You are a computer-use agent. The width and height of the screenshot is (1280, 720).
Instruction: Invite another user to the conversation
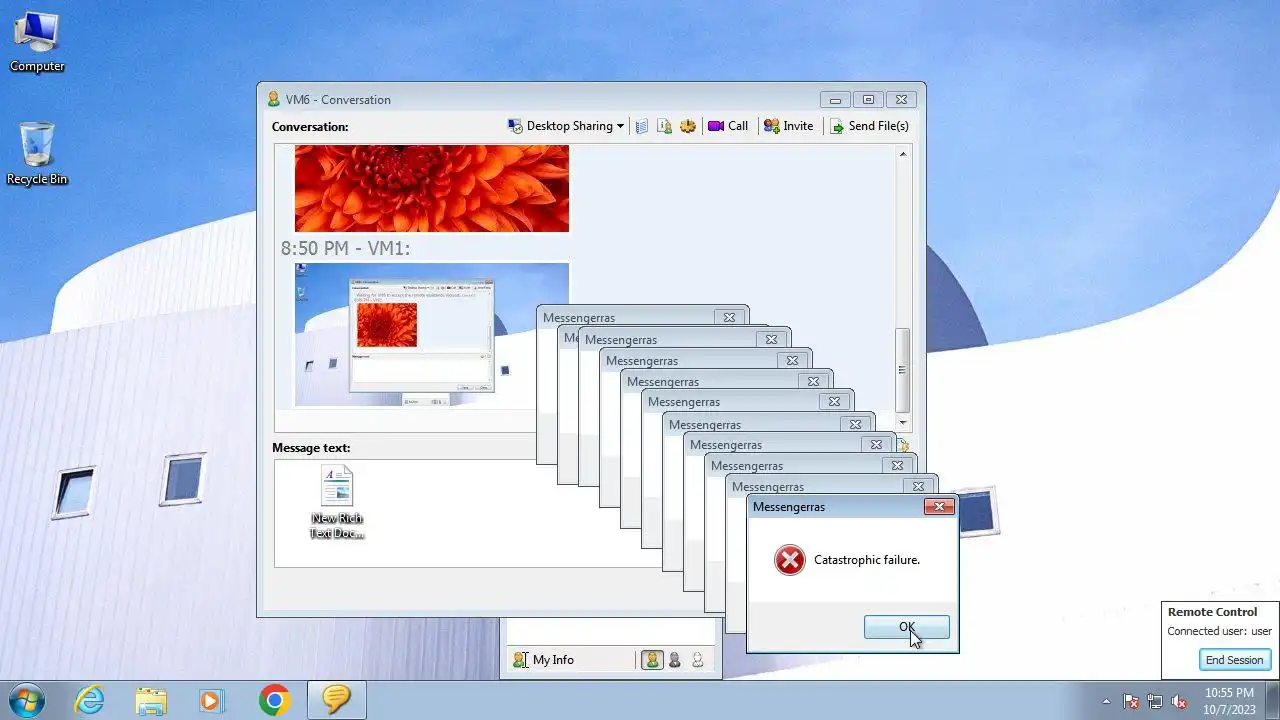(x=789, y=126)
